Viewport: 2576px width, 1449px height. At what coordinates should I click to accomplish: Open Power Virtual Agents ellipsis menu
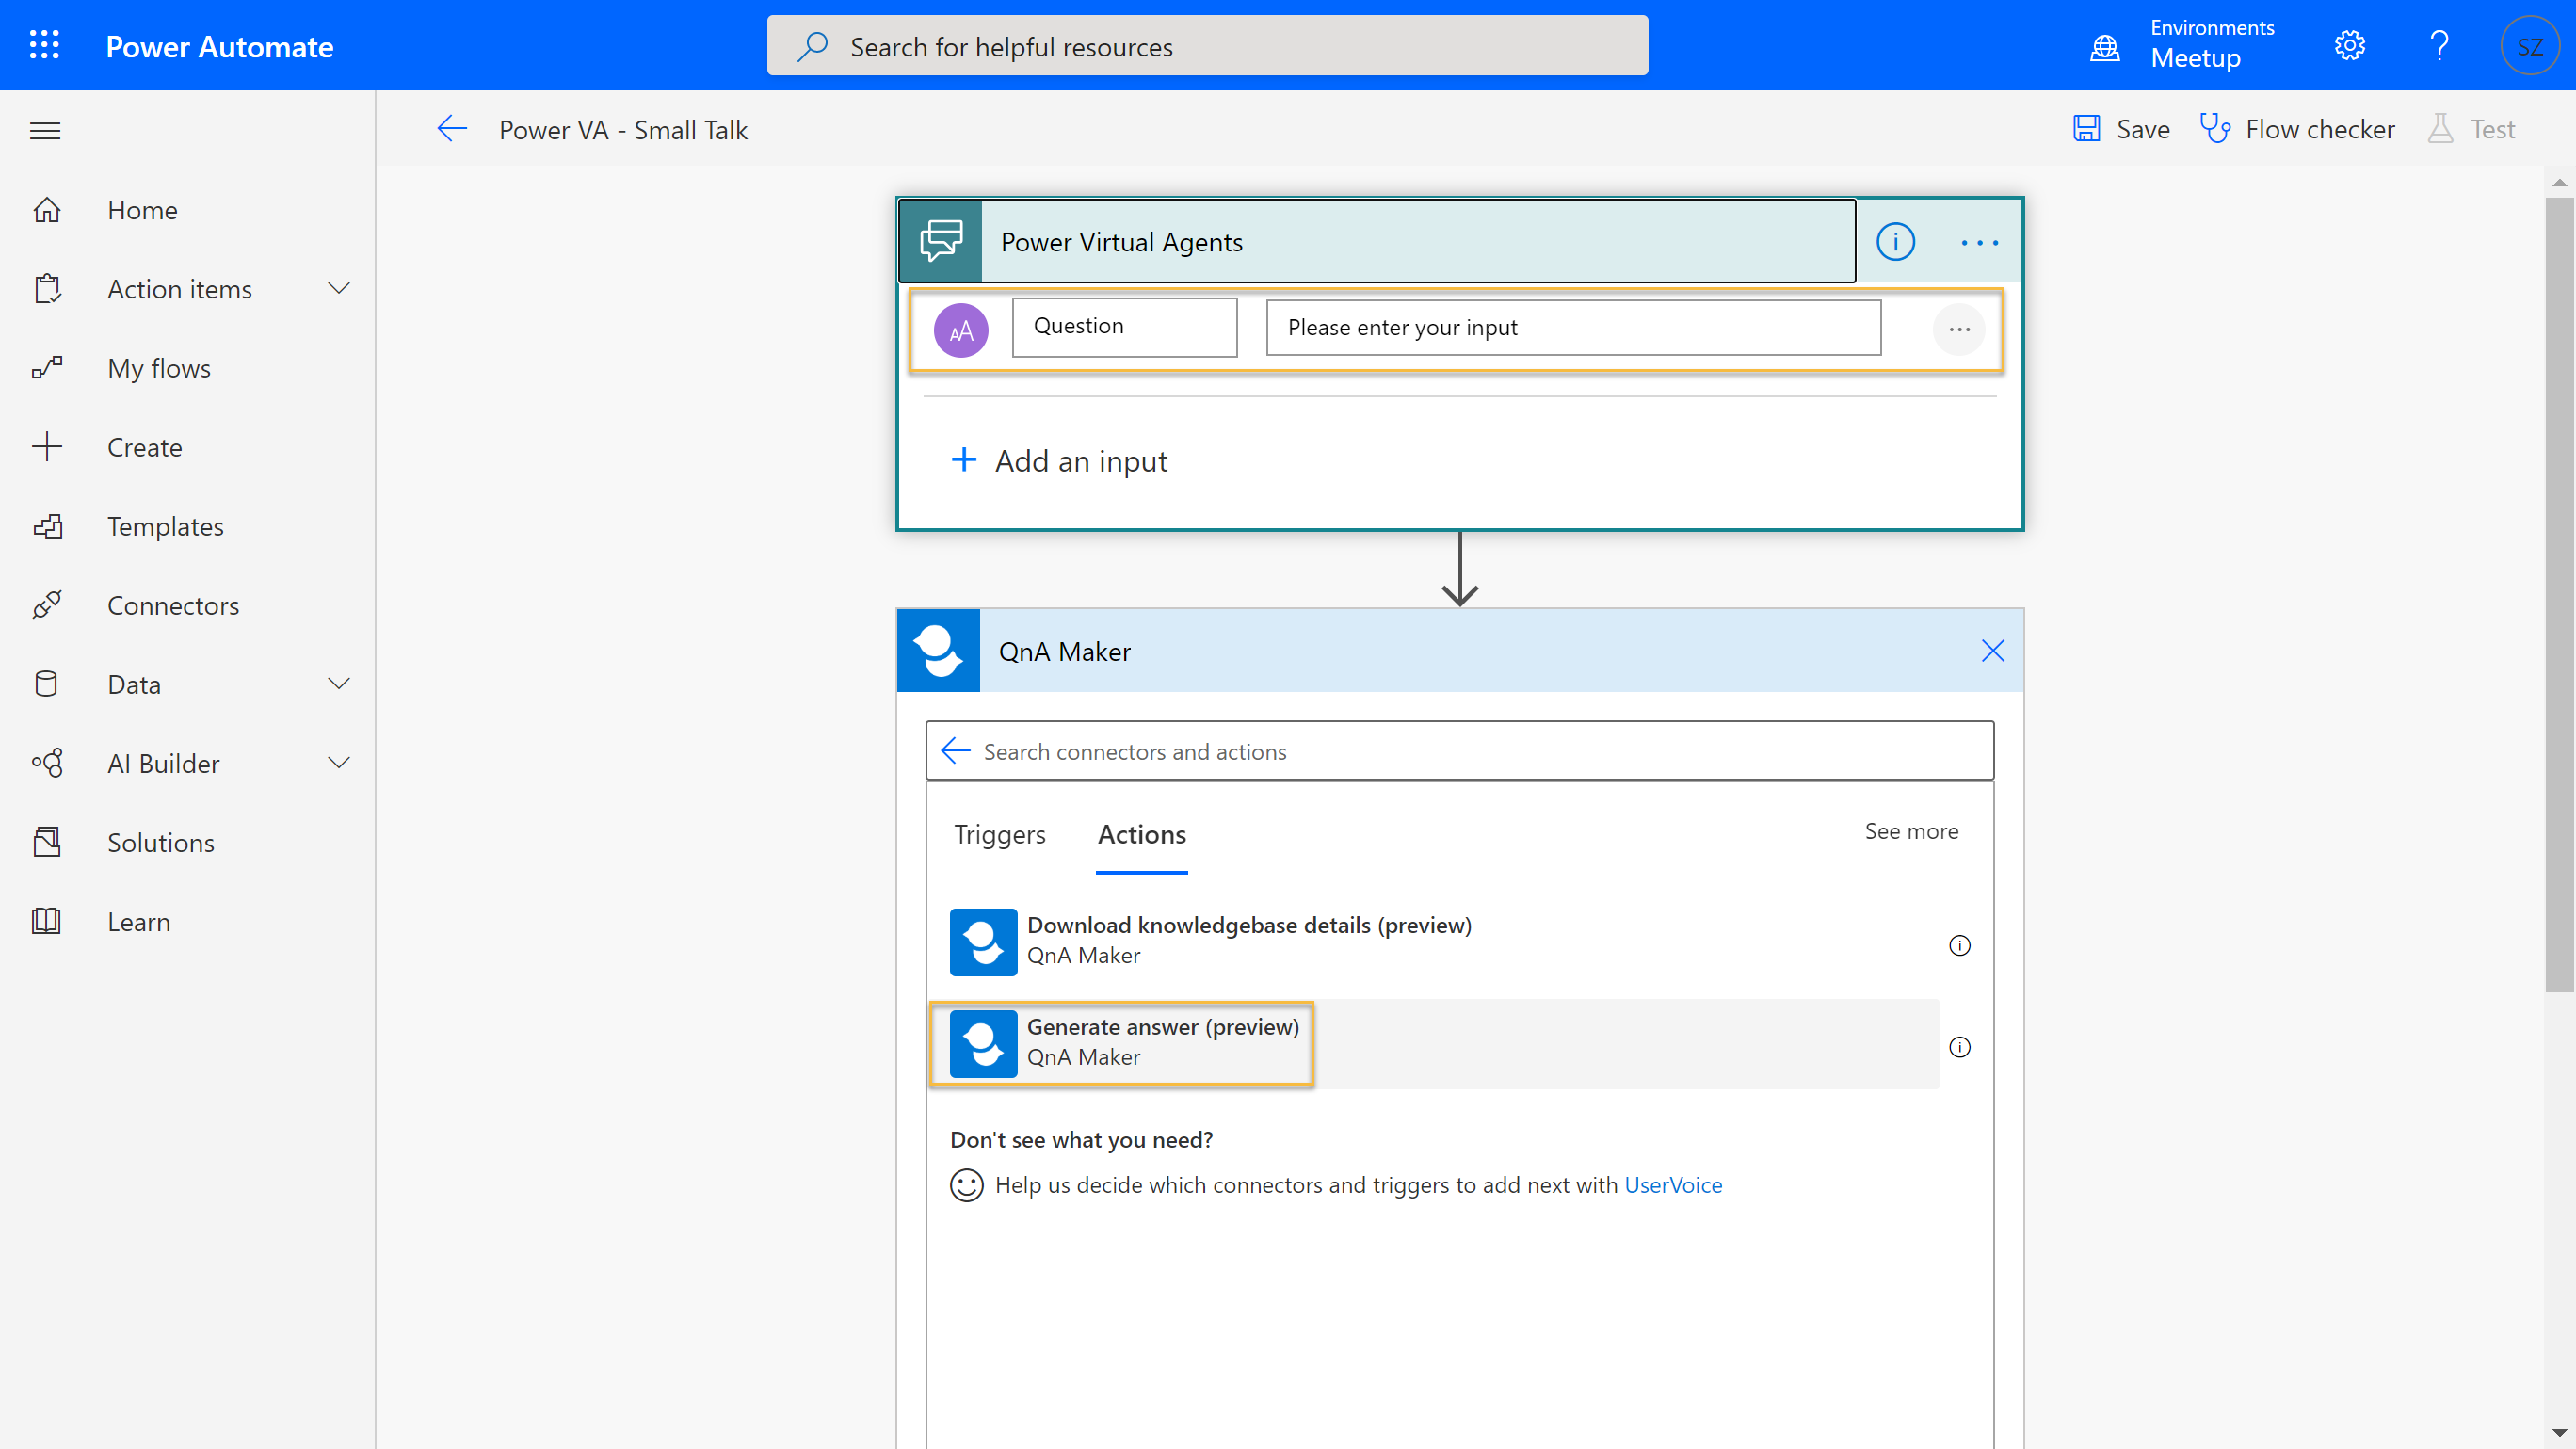1979,243
